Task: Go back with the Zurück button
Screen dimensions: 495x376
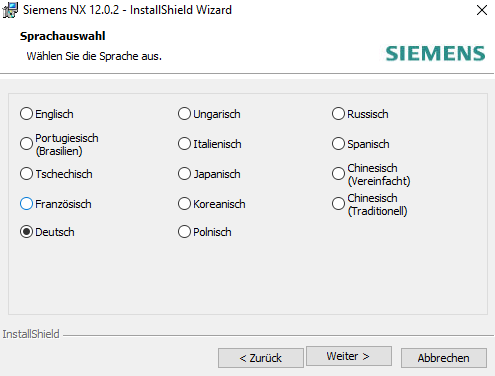Action: [261, 358]
